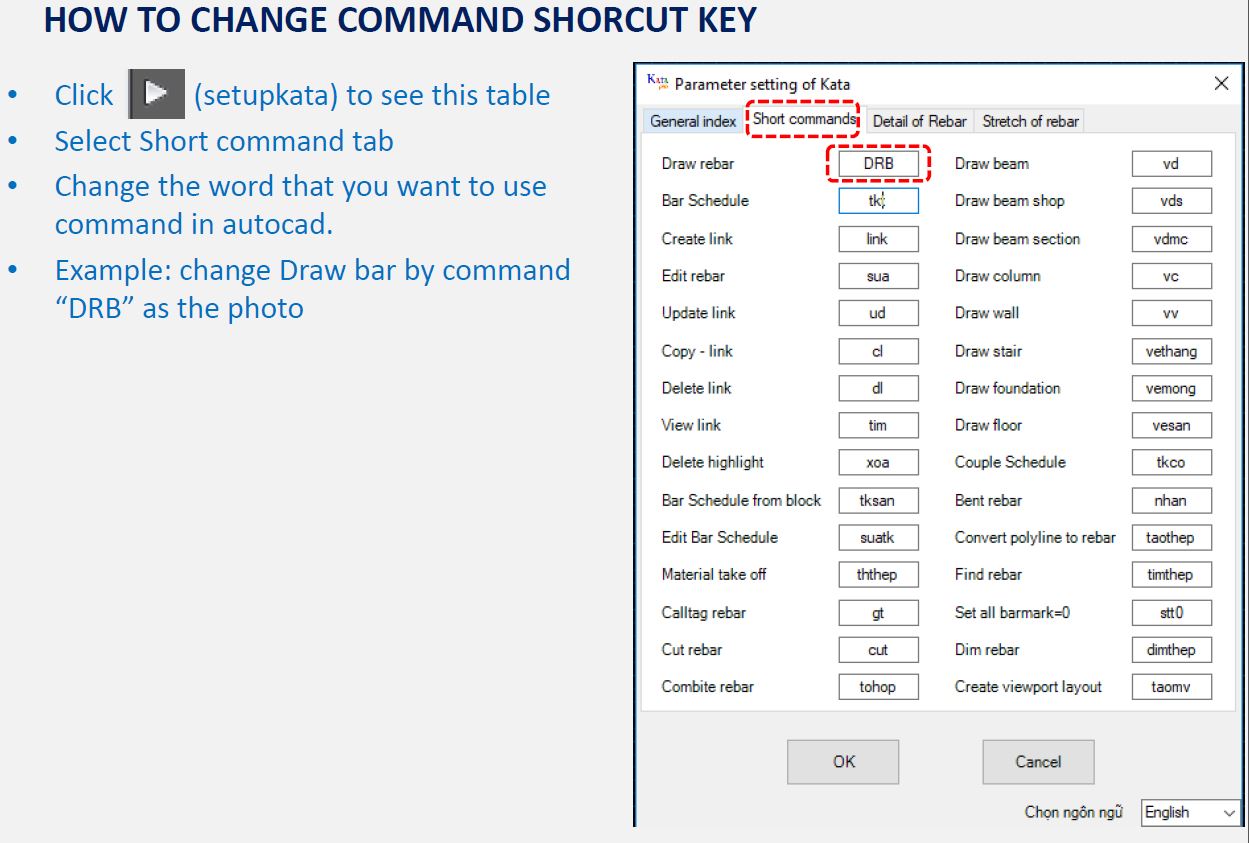Select the Short commands tab

click(804, 119)
